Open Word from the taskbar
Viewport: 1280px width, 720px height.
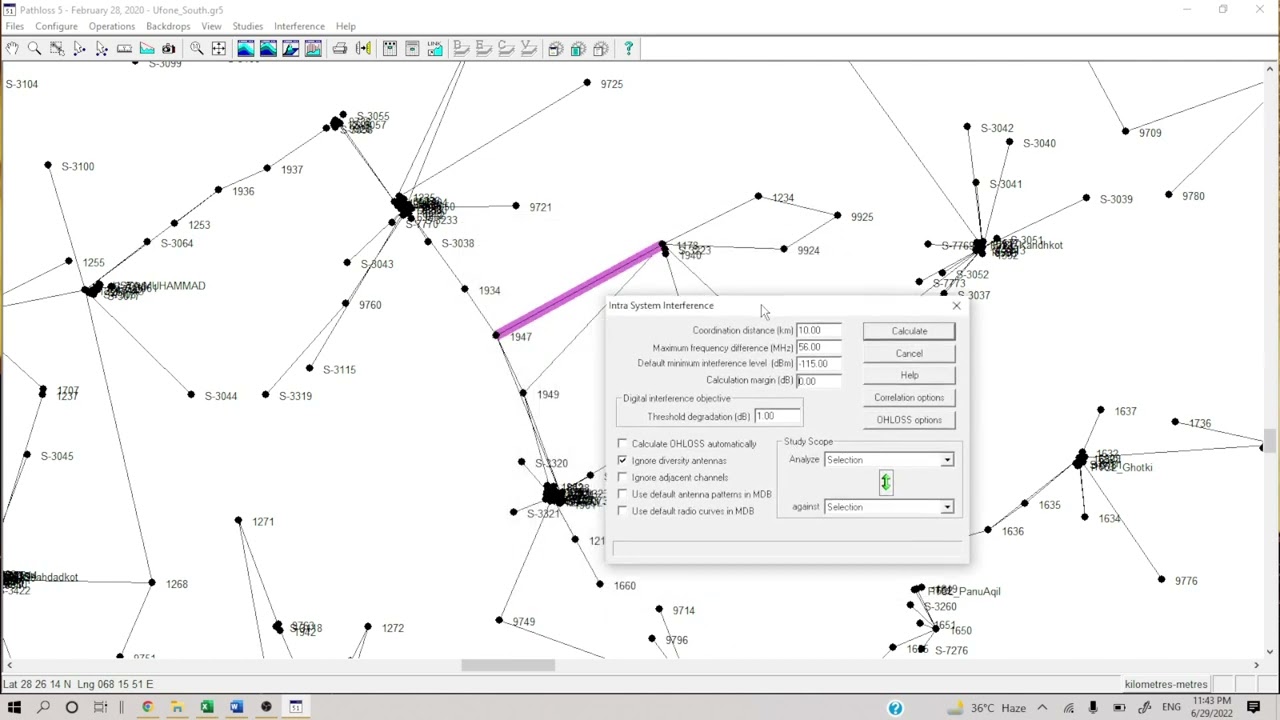click(x=236, y=707)
